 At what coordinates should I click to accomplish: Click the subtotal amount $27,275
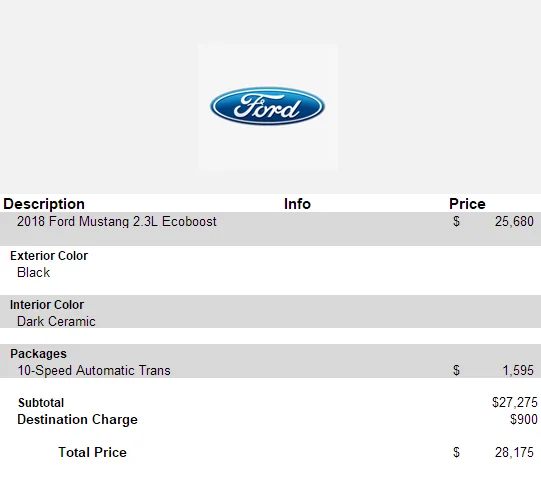[514, 402]
